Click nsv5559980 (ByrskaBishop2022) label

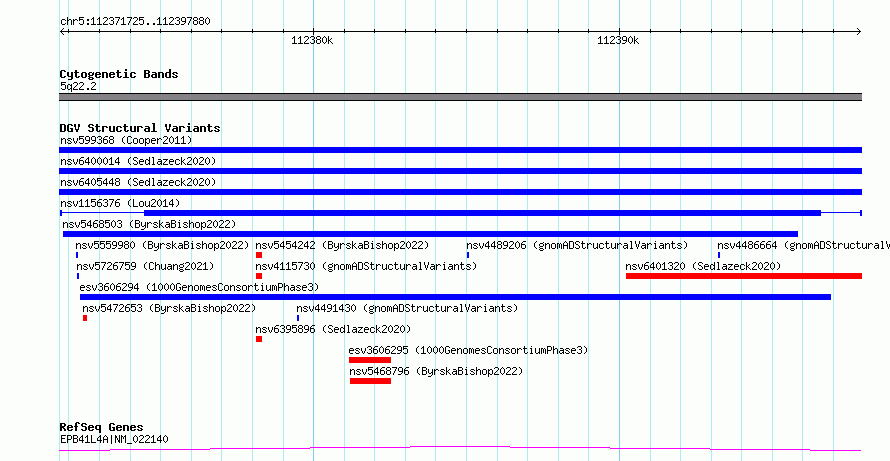pyautogui.click(x=162, y=245)
